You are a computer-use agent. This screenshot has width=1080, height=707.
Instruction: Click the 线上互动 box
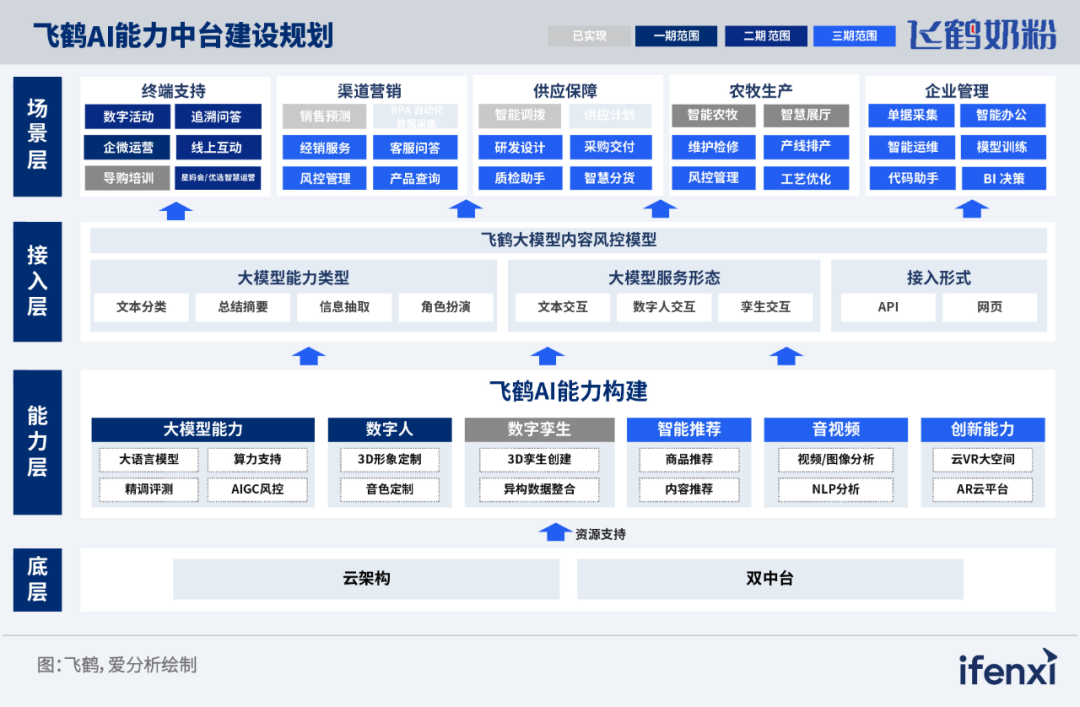tap(218, 147)
